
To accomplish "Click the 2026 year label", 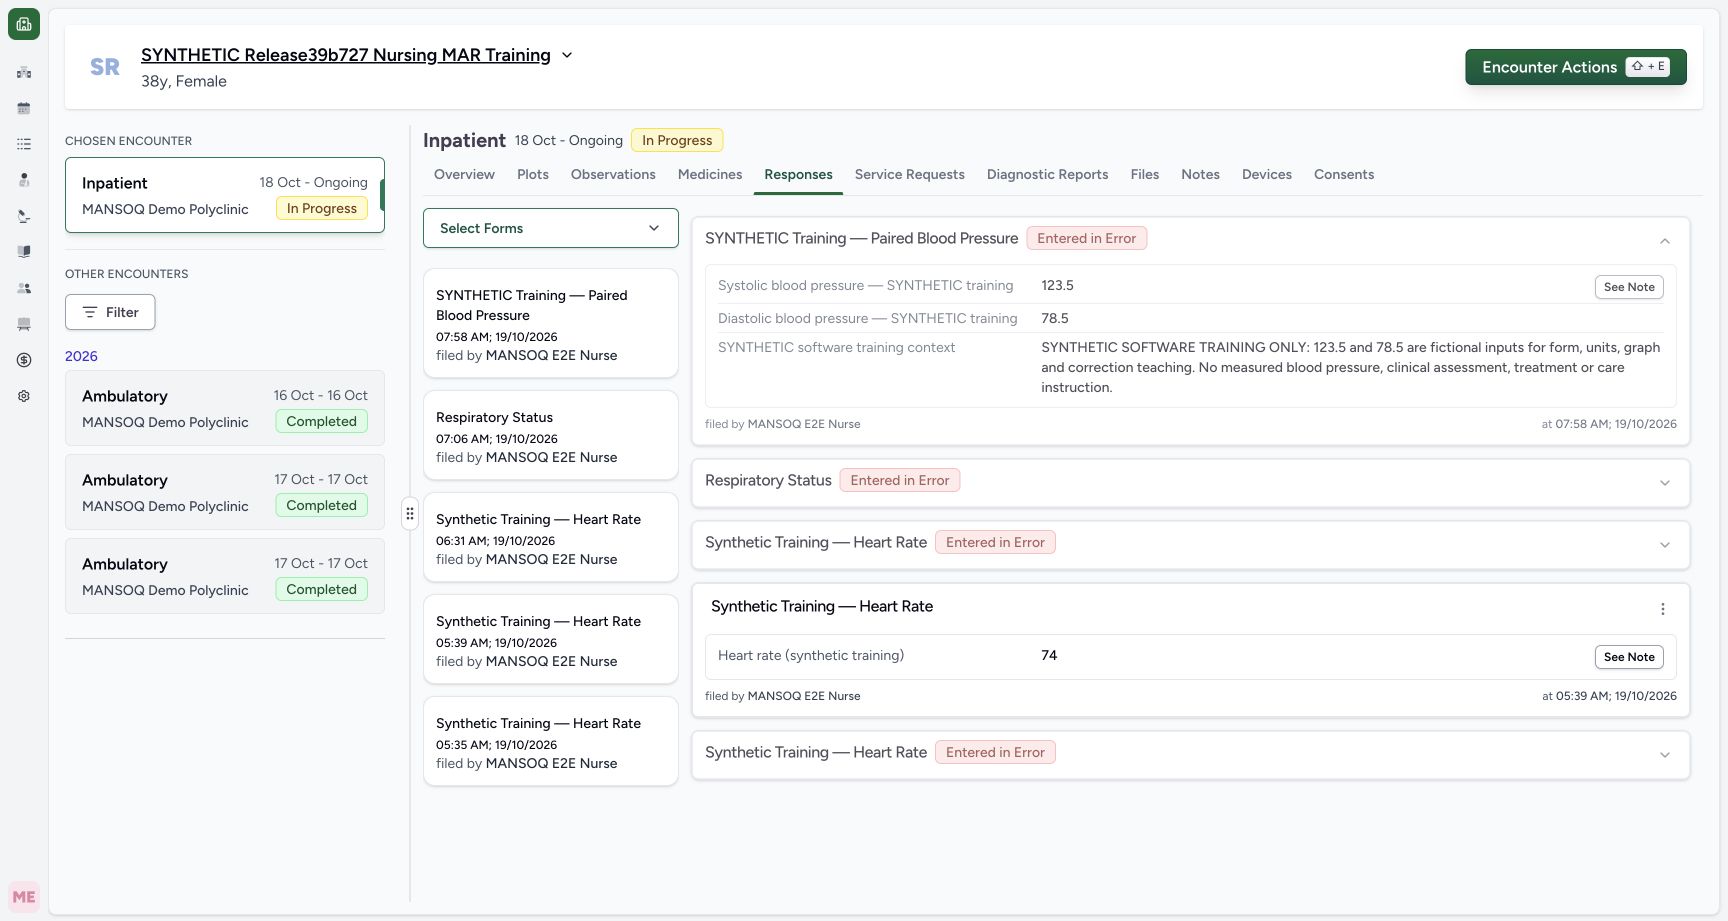I will [81, 356].
